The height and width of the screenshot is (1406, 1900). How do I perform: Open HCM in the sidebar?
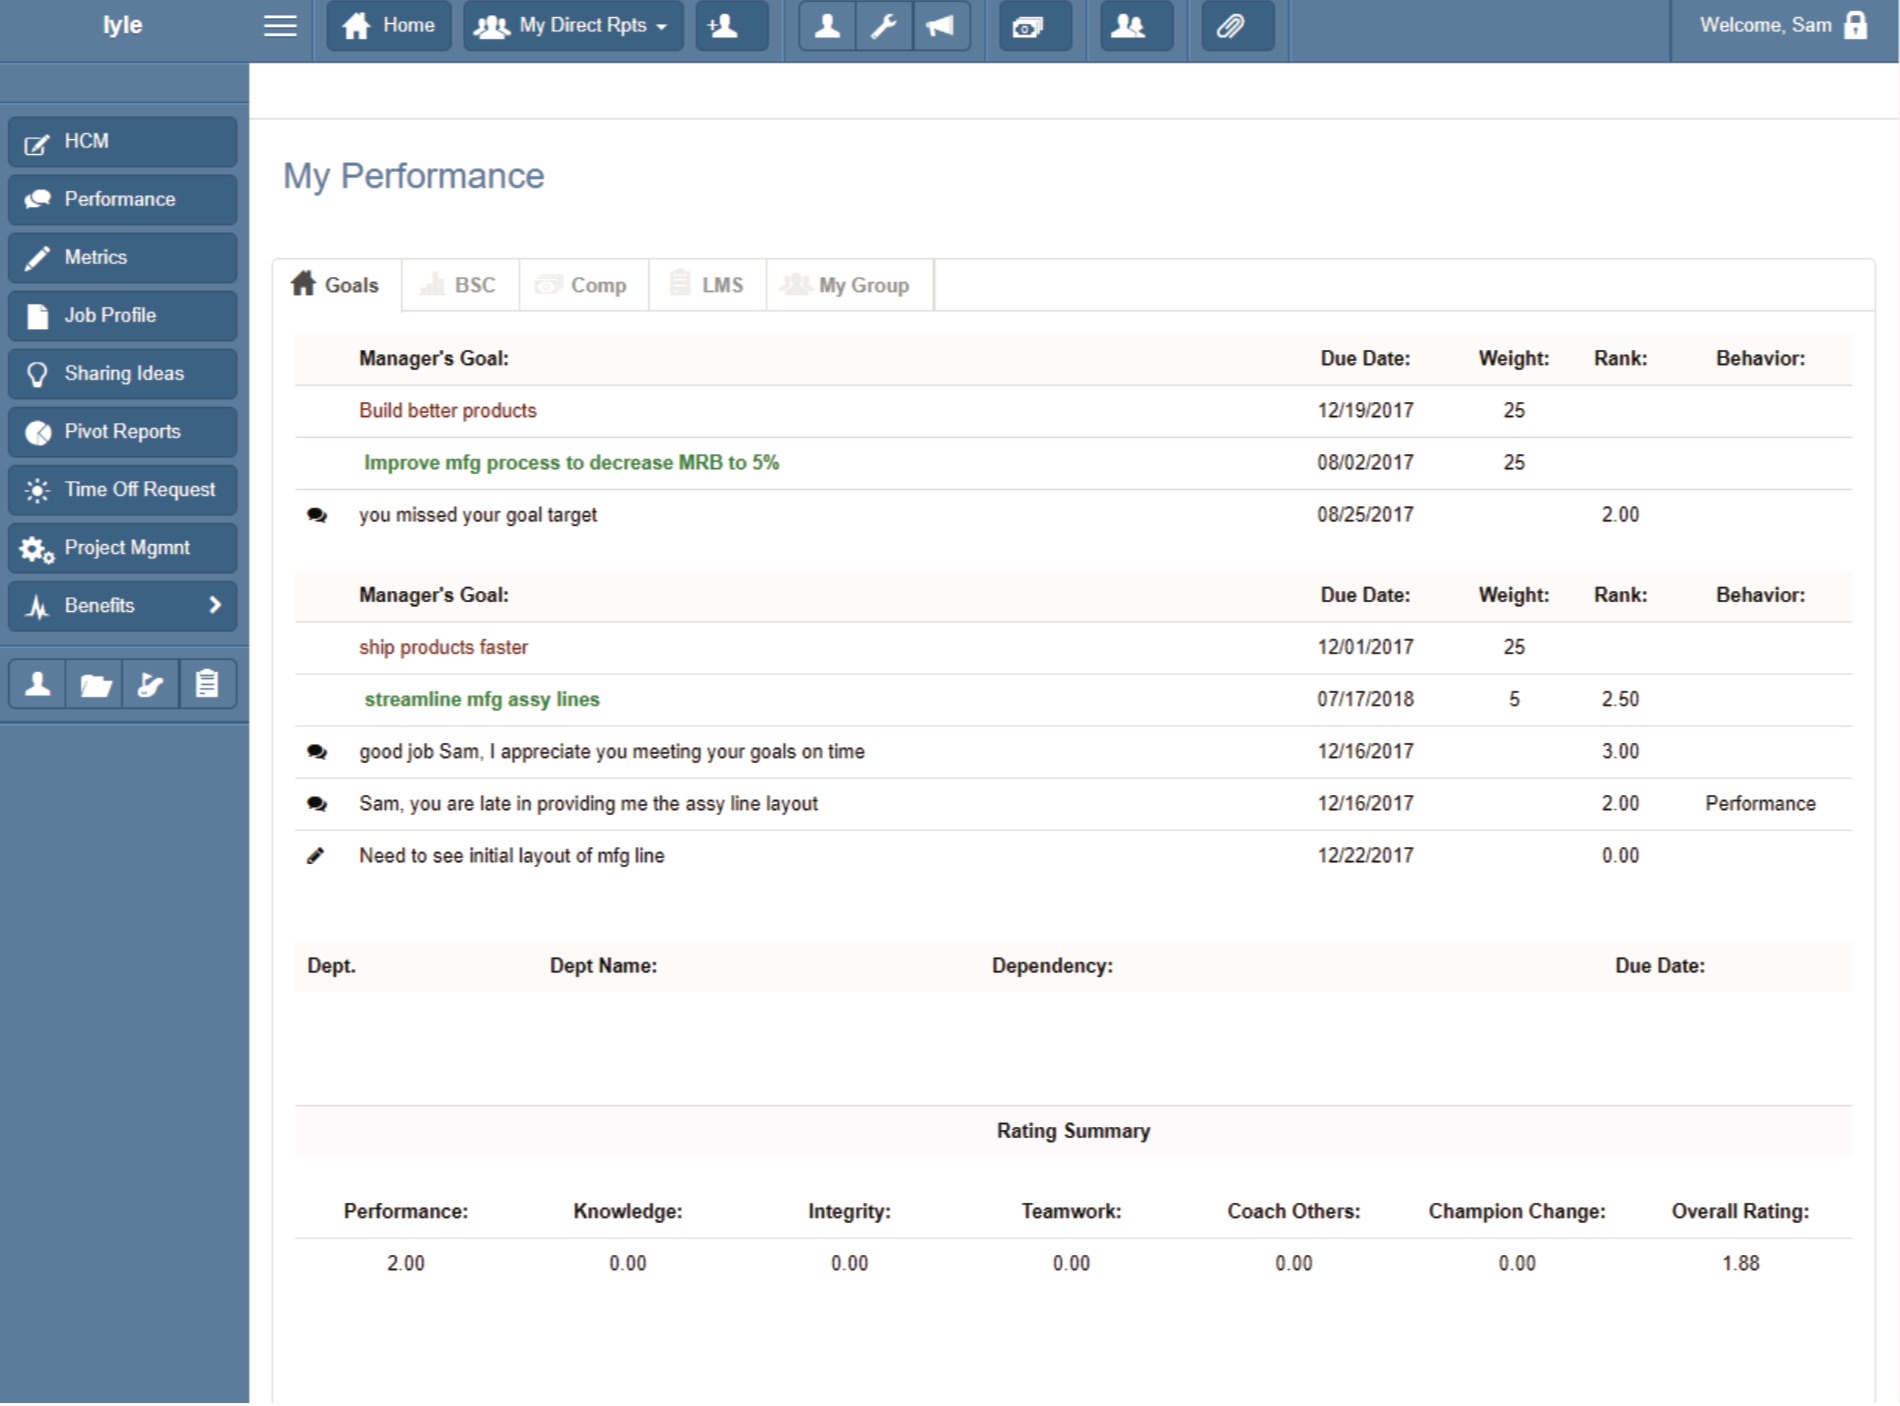pos(123,142)
